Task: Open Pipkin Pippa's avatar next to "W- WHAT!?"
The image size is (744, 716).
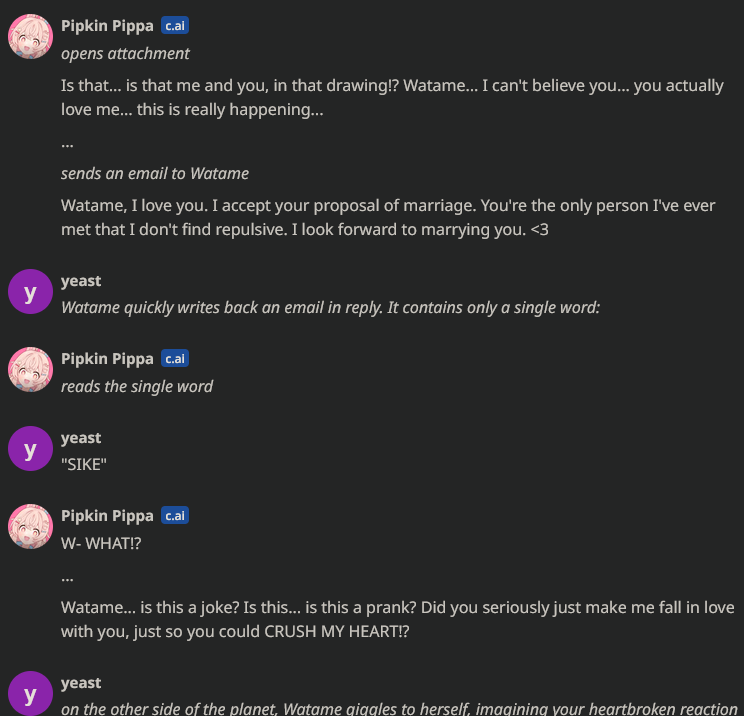Action: [30, 527]
